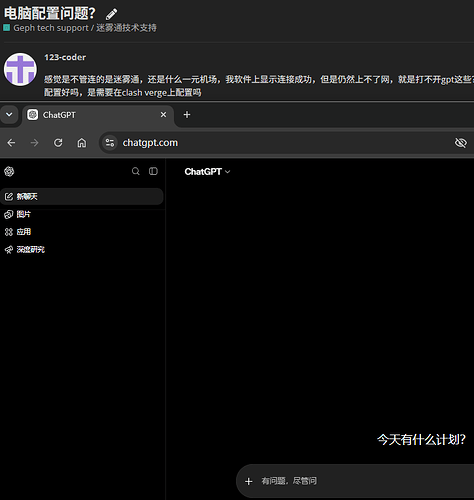
Task: Open a new browser tab with plus
Action: [x=187, y=115]
